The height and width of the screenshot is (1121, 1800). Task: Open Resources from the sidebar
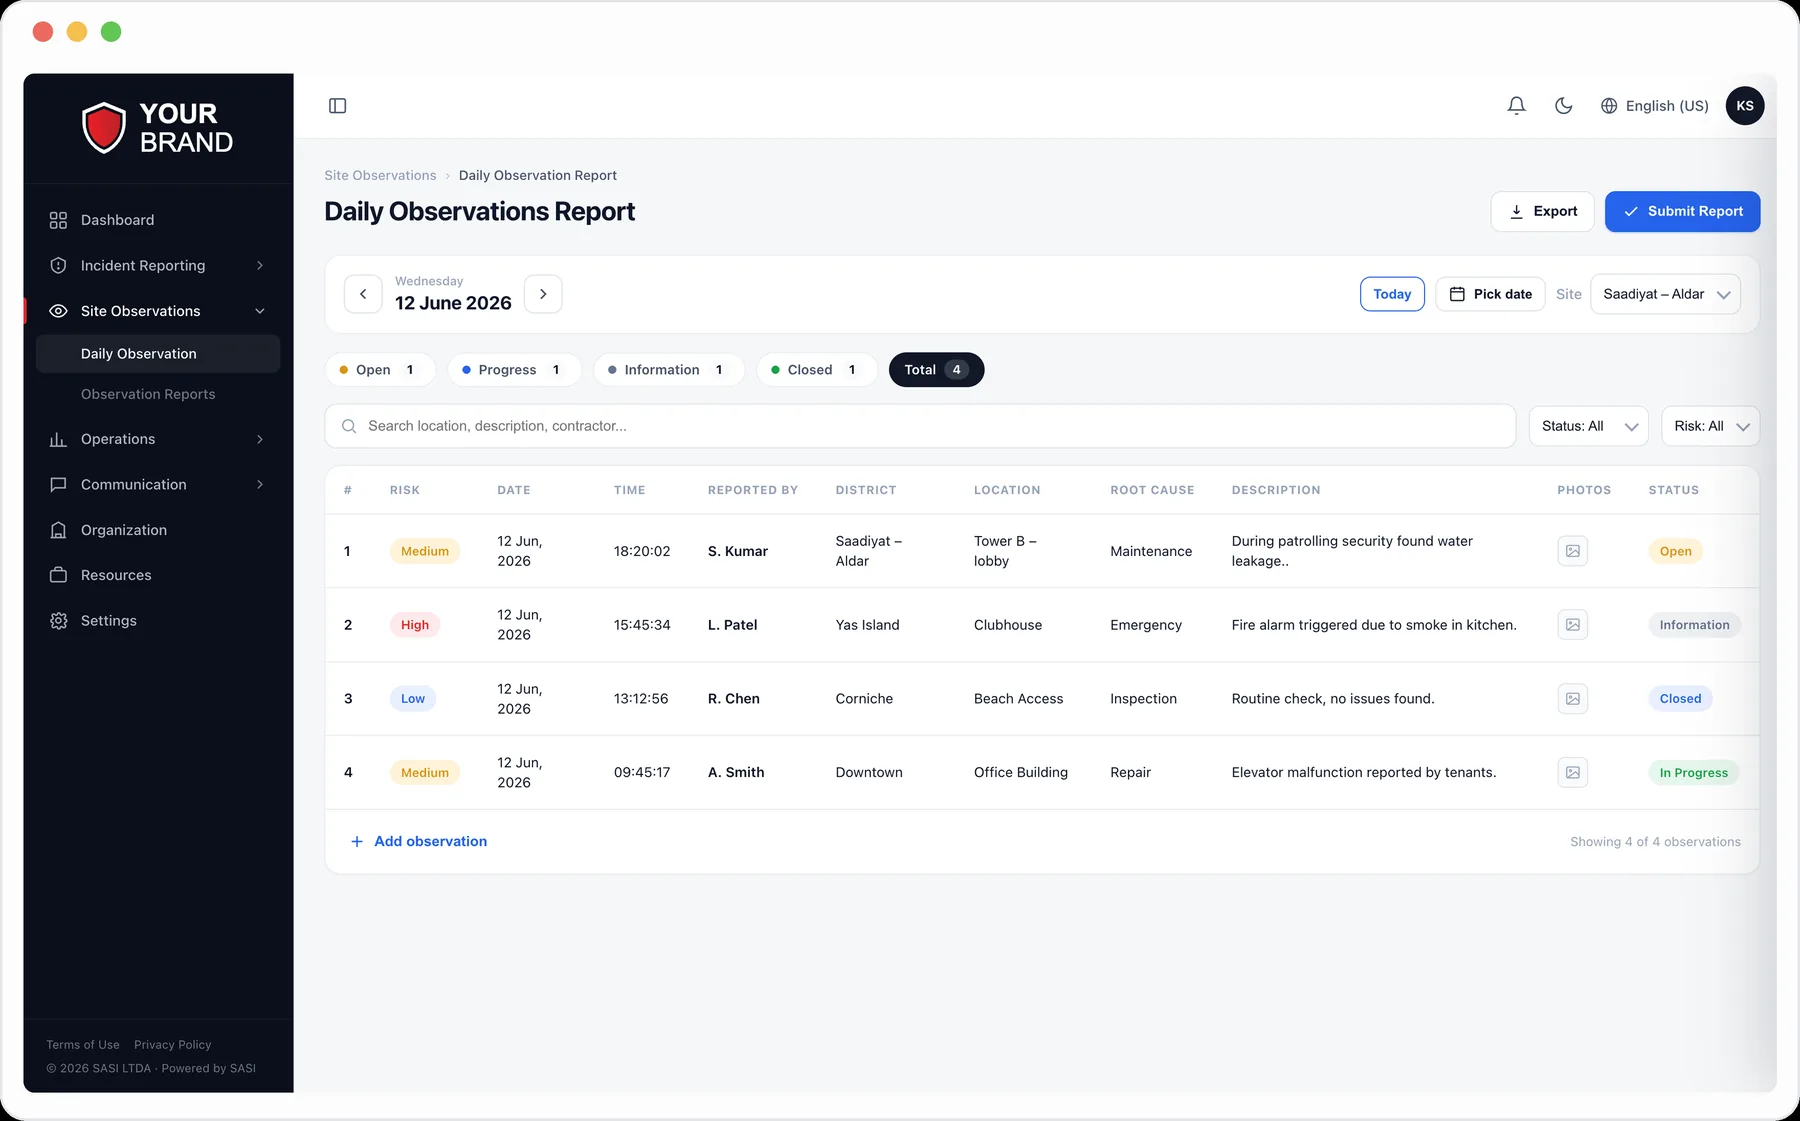158,575
